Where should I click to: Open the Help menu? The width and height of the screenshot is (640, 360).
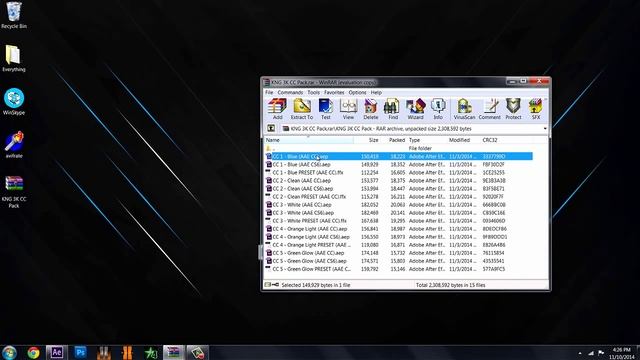tap(376, 93)
